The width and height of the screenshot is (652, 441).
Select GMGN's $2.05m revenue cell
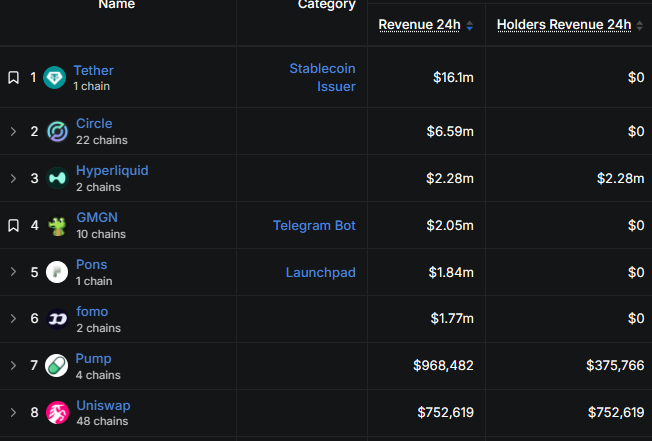pos(450,225)
